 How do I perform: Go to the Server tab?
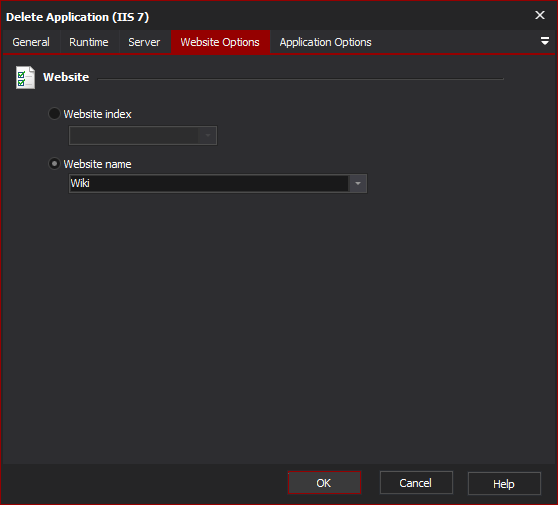[x=144, y=42]
